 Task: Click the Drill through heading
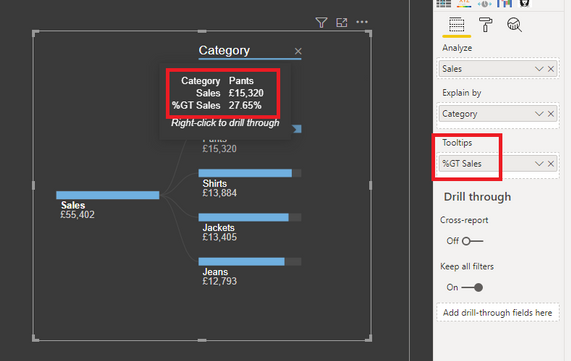[477, 197]
